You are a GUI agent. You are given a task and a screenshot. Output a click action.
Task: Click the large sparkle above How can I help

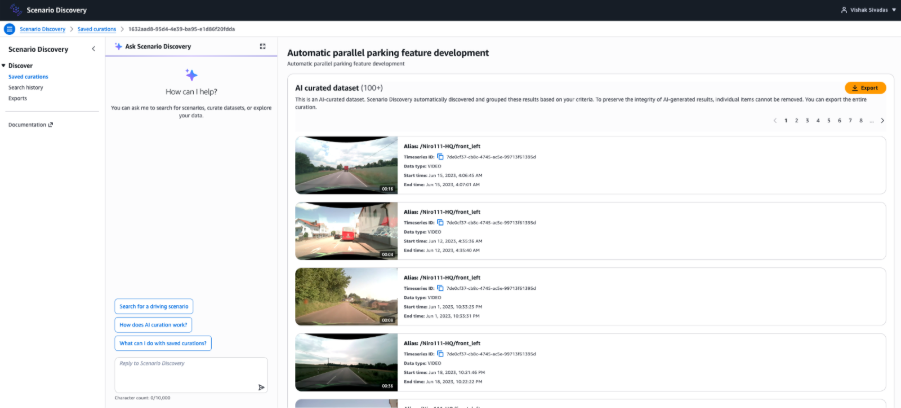coord(191,75)
